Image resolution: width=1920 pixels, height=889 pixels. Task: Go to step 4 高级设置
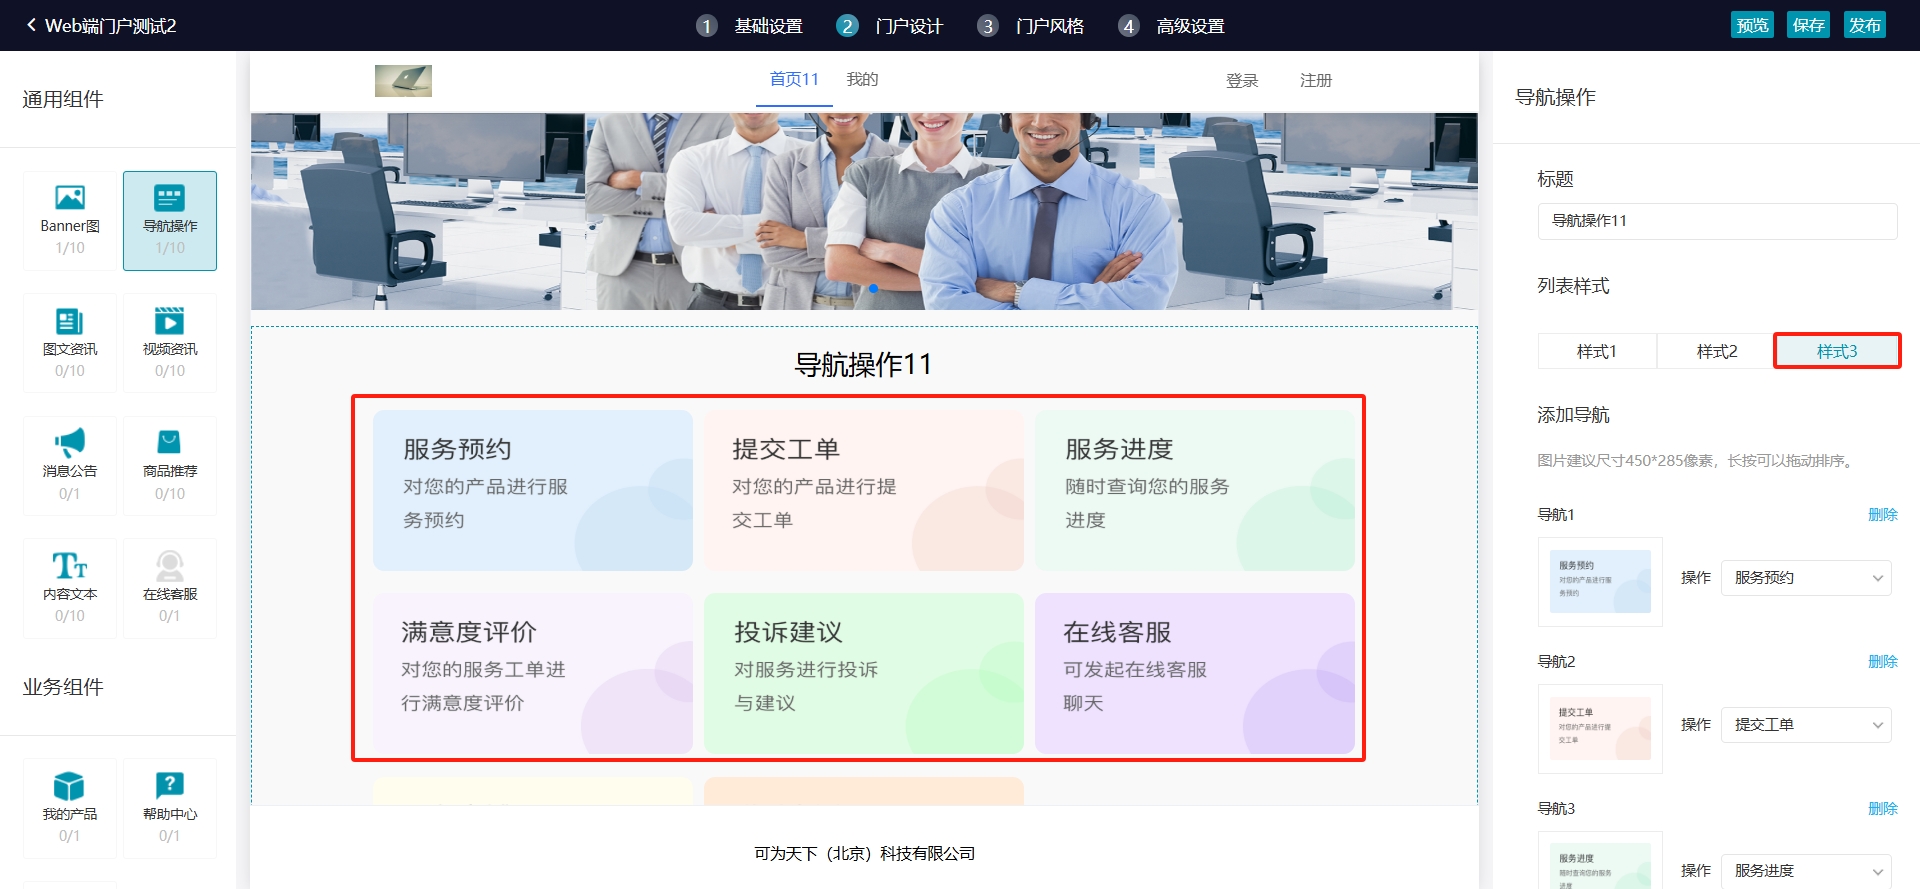coord(1172,26)
